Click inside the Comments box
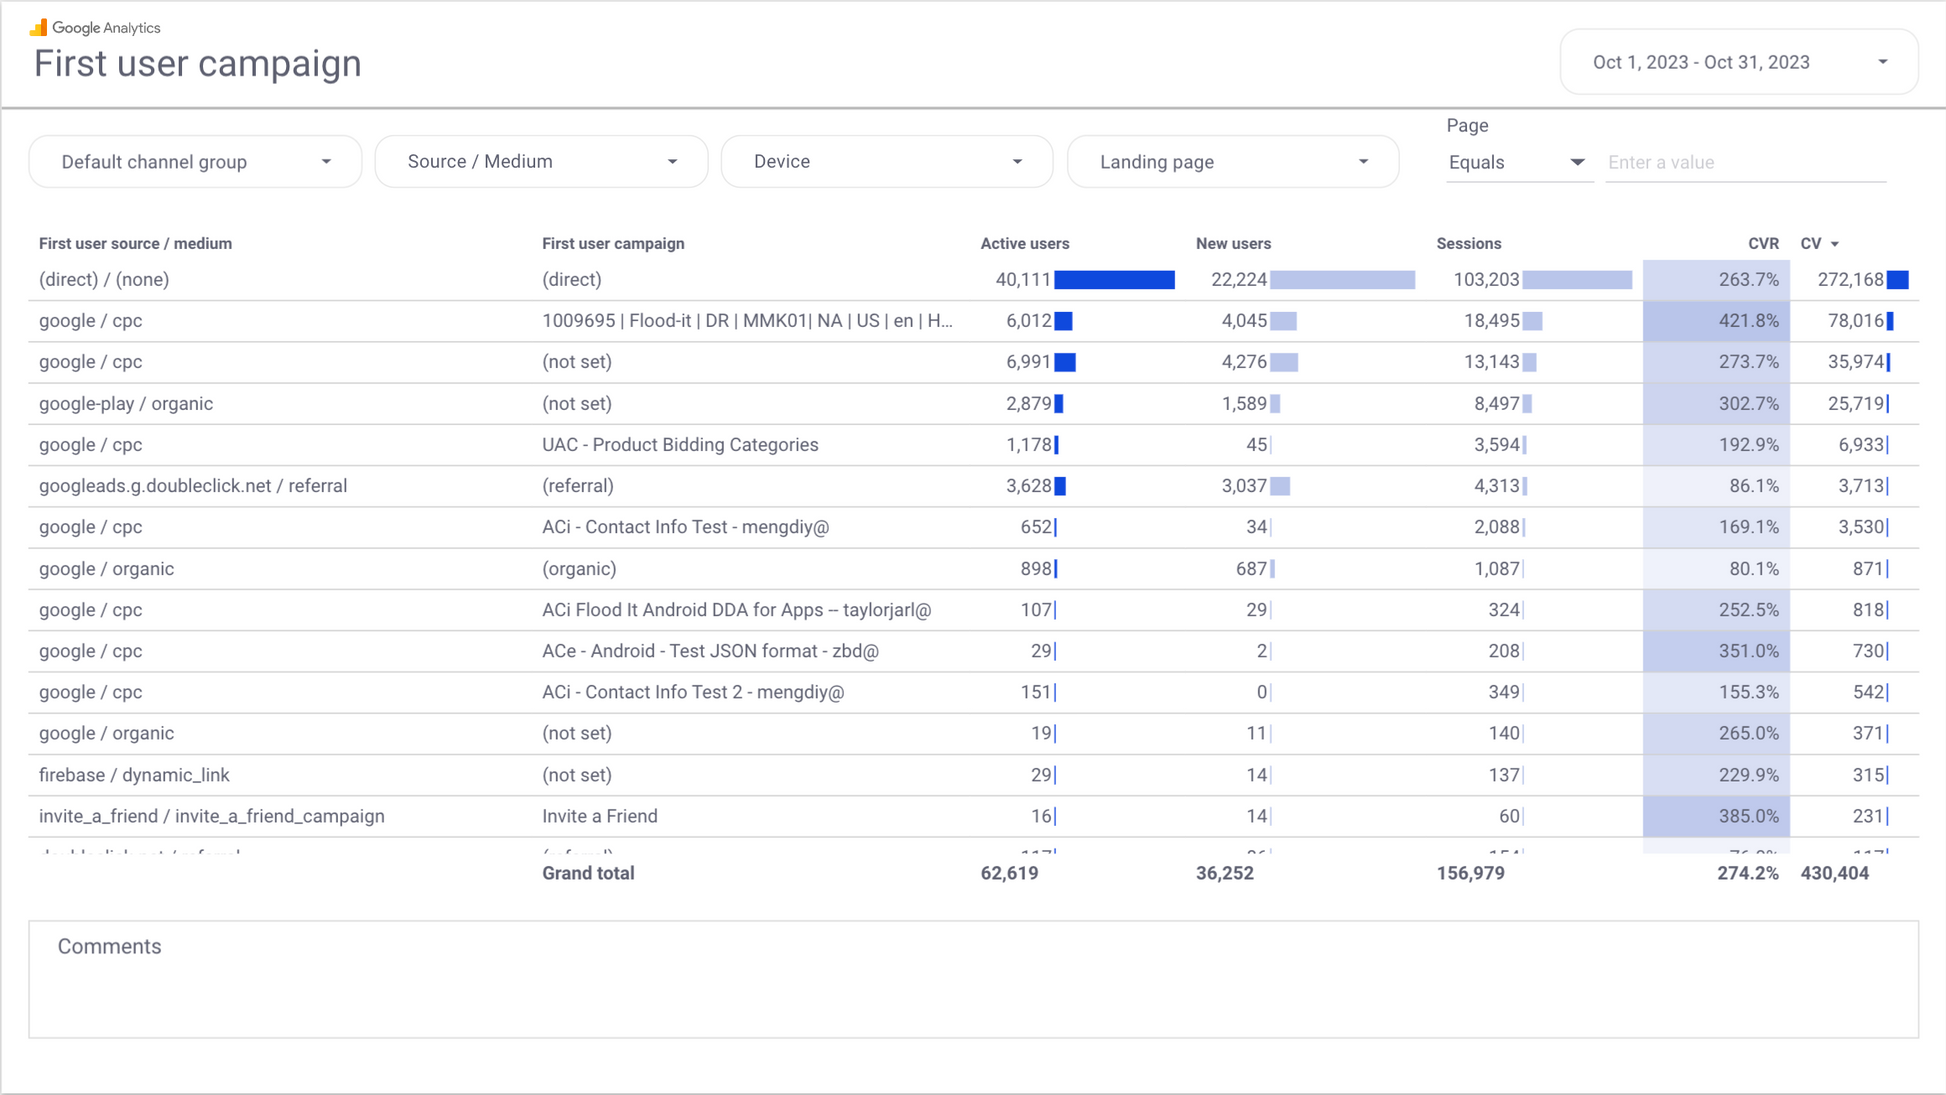The height and width of the screenshot is (1095, 1946). [972, 990]
